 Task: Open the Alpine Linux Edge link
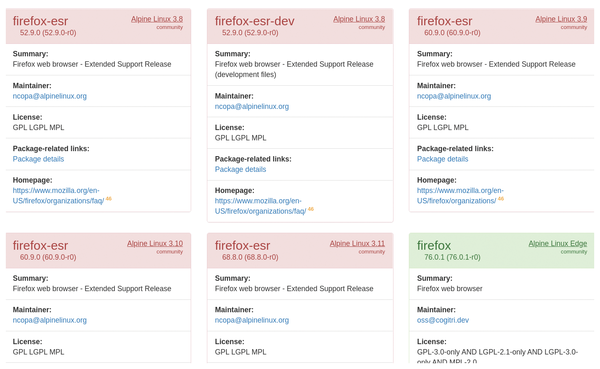coord(558,243)
